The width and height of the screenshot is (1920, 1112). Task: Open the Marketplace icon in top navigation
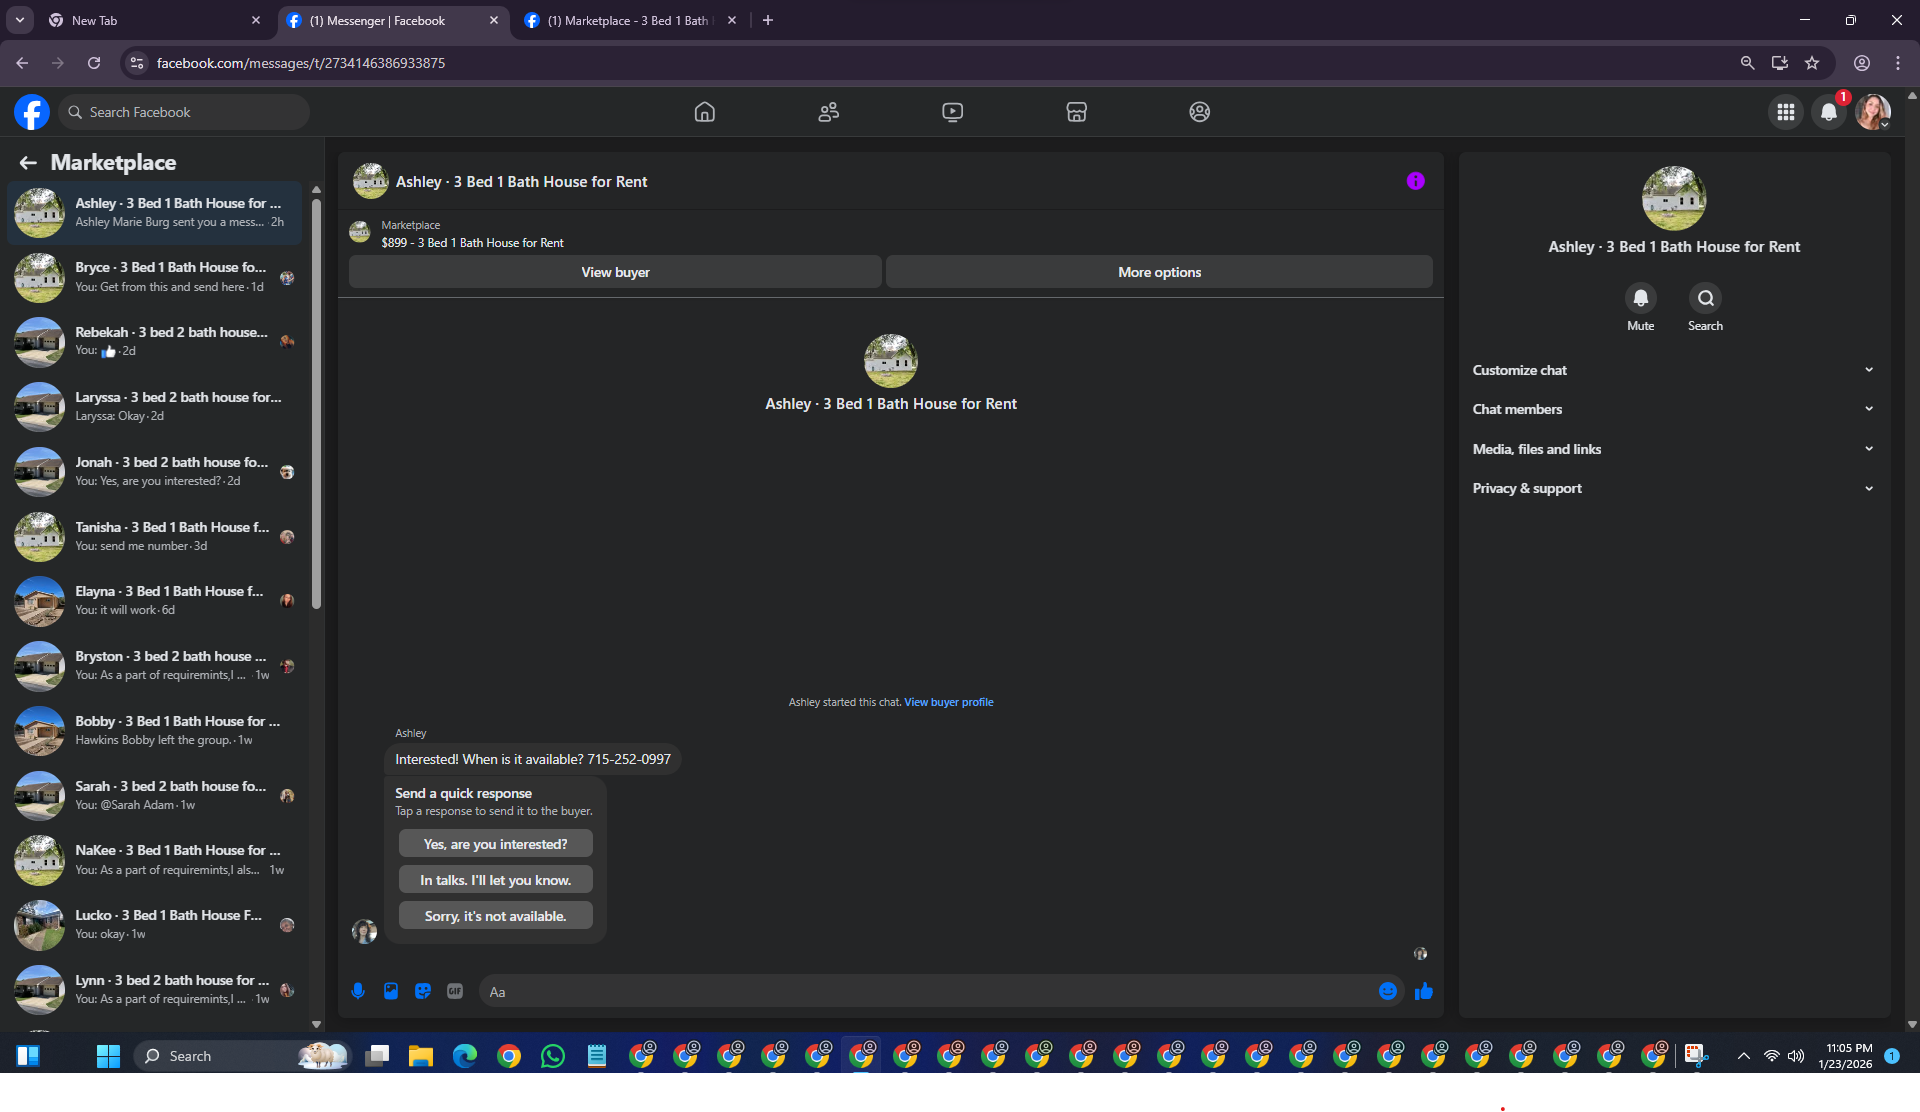(x=1076, y=112)
